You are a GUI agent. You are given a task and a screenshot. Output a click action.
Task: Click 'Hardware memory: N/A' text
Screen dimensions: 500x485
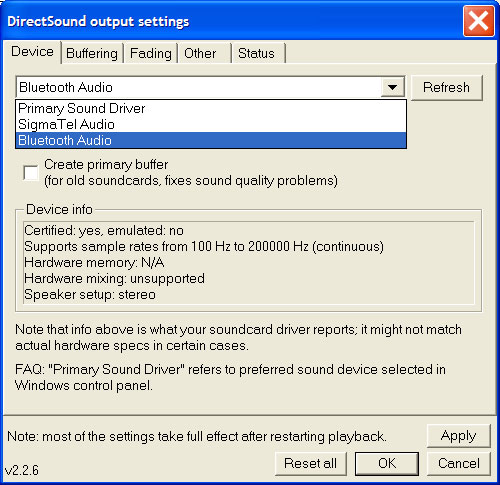click(x=94, y=263)
